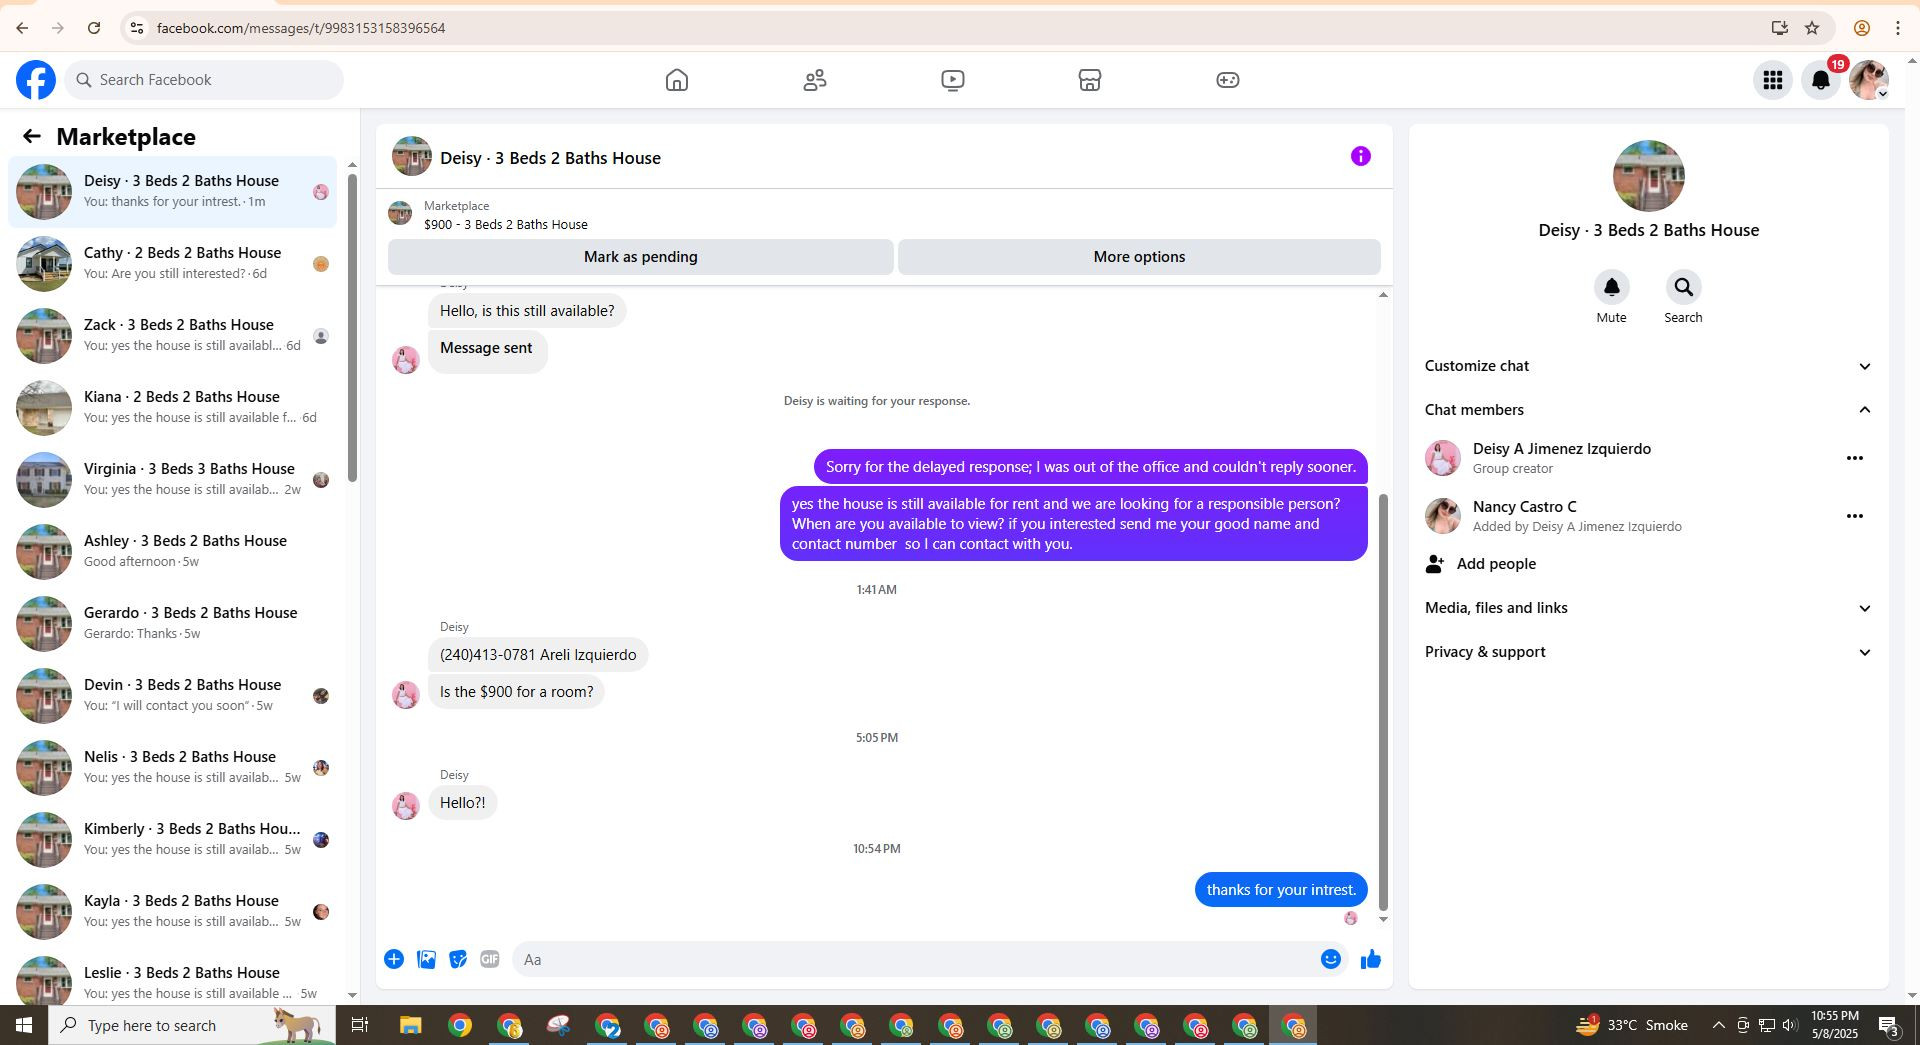Open Kimberly 3 Beds 2 Baths House chat
The image size is (1920, 1045).
click(x=172, y=840)
